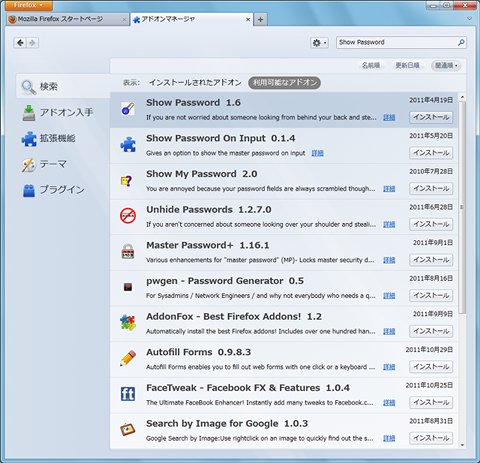Screen dimensions: 480x463
Task: Click the Show Password addon icon
Action: (128, 109)
